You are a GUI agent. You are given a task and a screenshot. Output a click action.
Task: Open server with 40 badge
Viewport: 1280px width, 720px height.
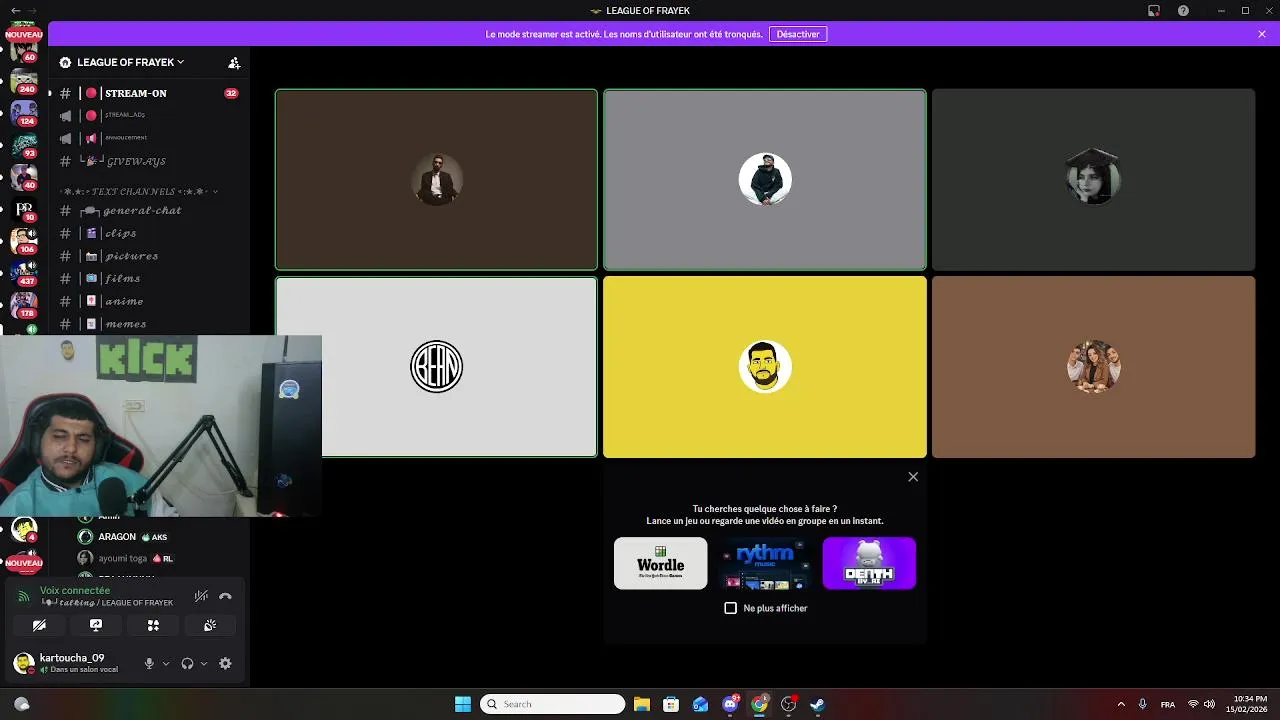click(x=24, y=177)
